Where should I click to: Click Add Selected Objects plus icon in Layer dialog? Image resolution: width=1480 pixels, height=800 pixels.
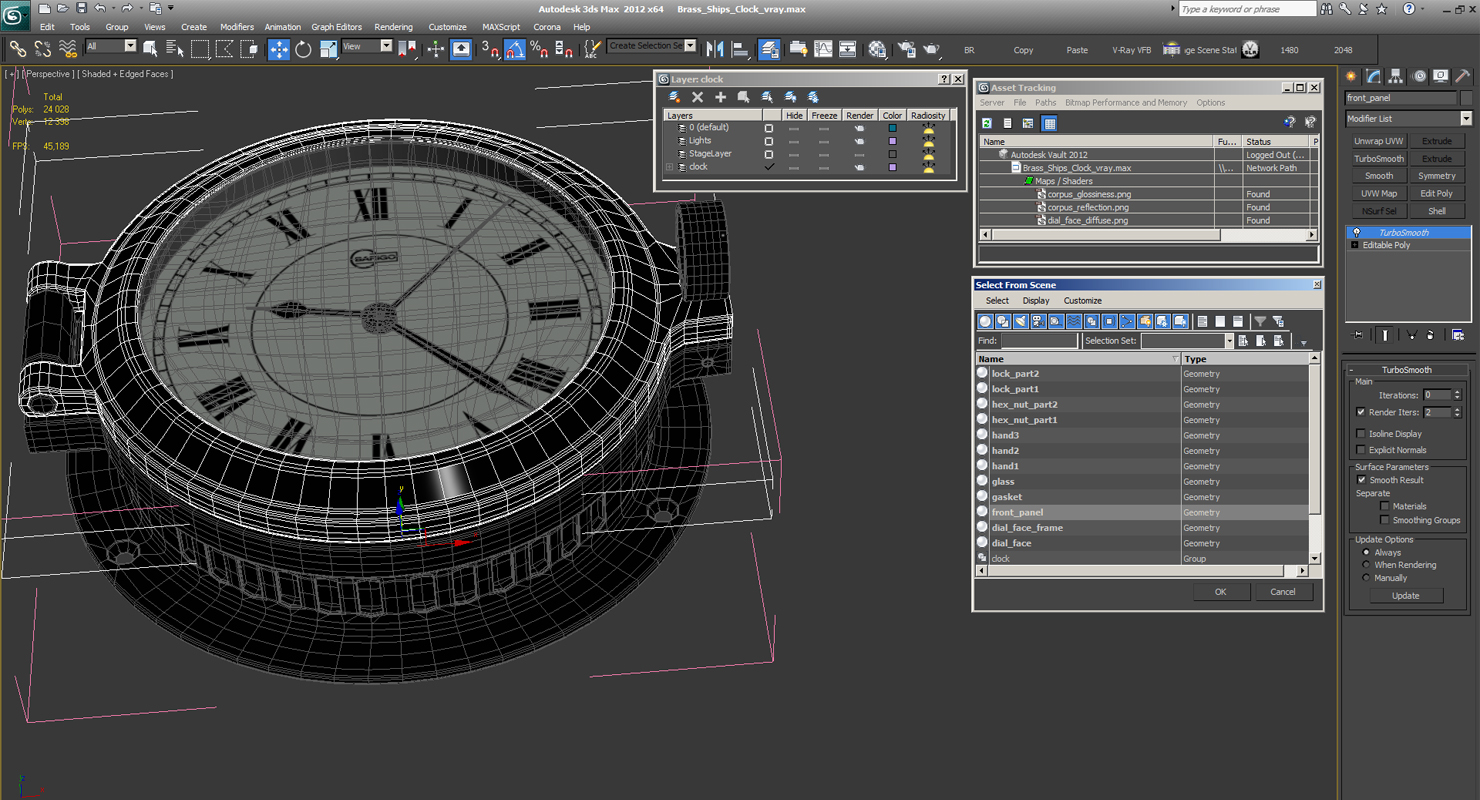(720, 97)
